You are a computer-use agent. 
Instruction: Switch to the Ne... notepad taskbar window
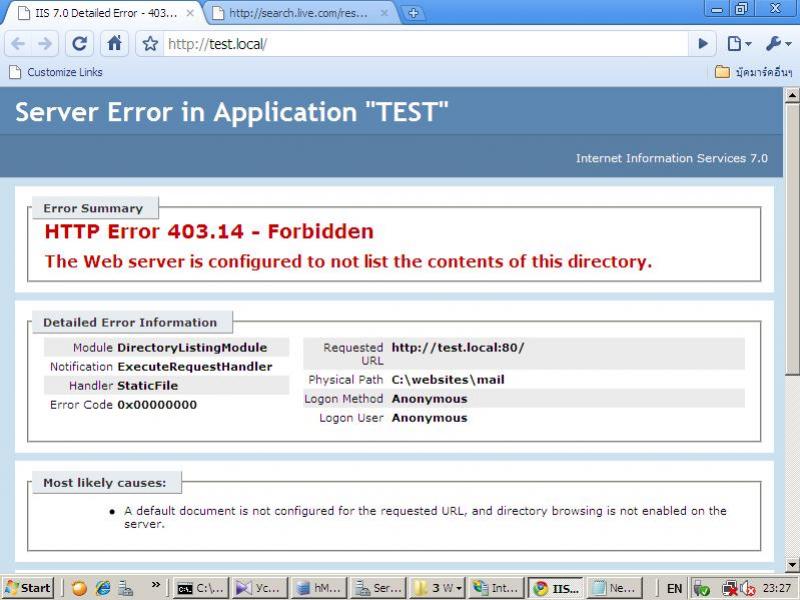(x=614, y=588)
